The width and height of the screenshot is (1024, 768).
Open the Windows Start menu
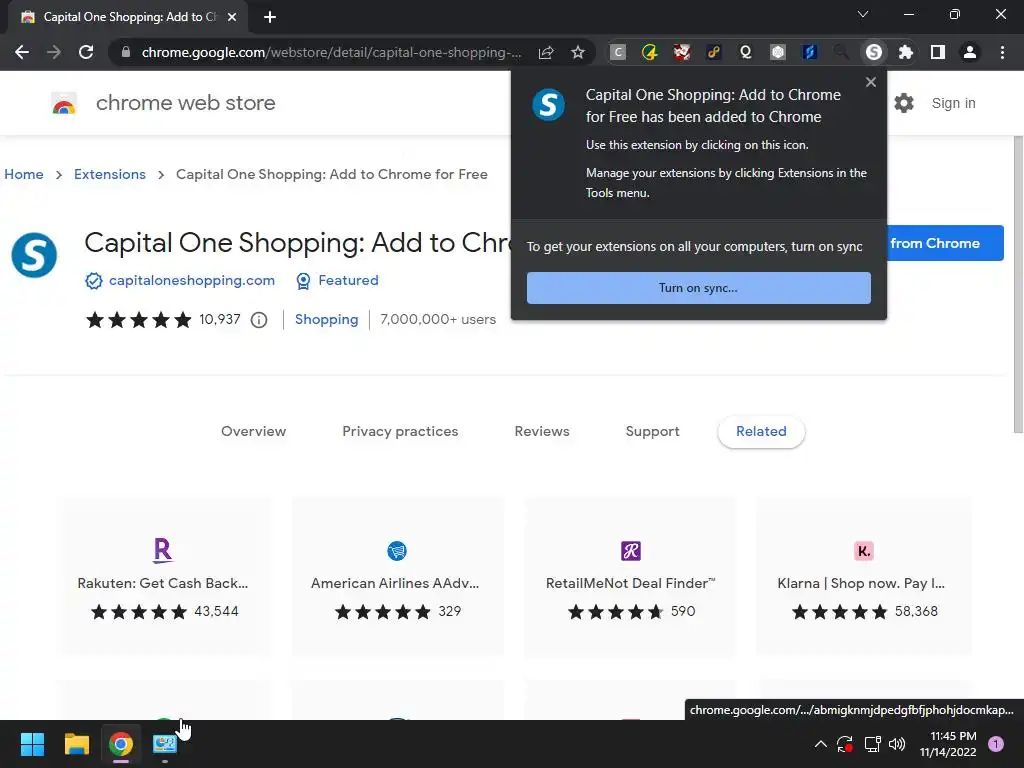coord(32,744)
